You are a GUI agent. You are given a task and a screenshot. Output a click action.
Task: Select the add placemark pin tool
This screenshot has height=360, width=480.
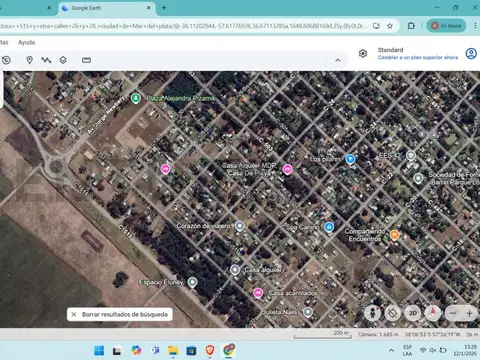[x=29, y=60]
